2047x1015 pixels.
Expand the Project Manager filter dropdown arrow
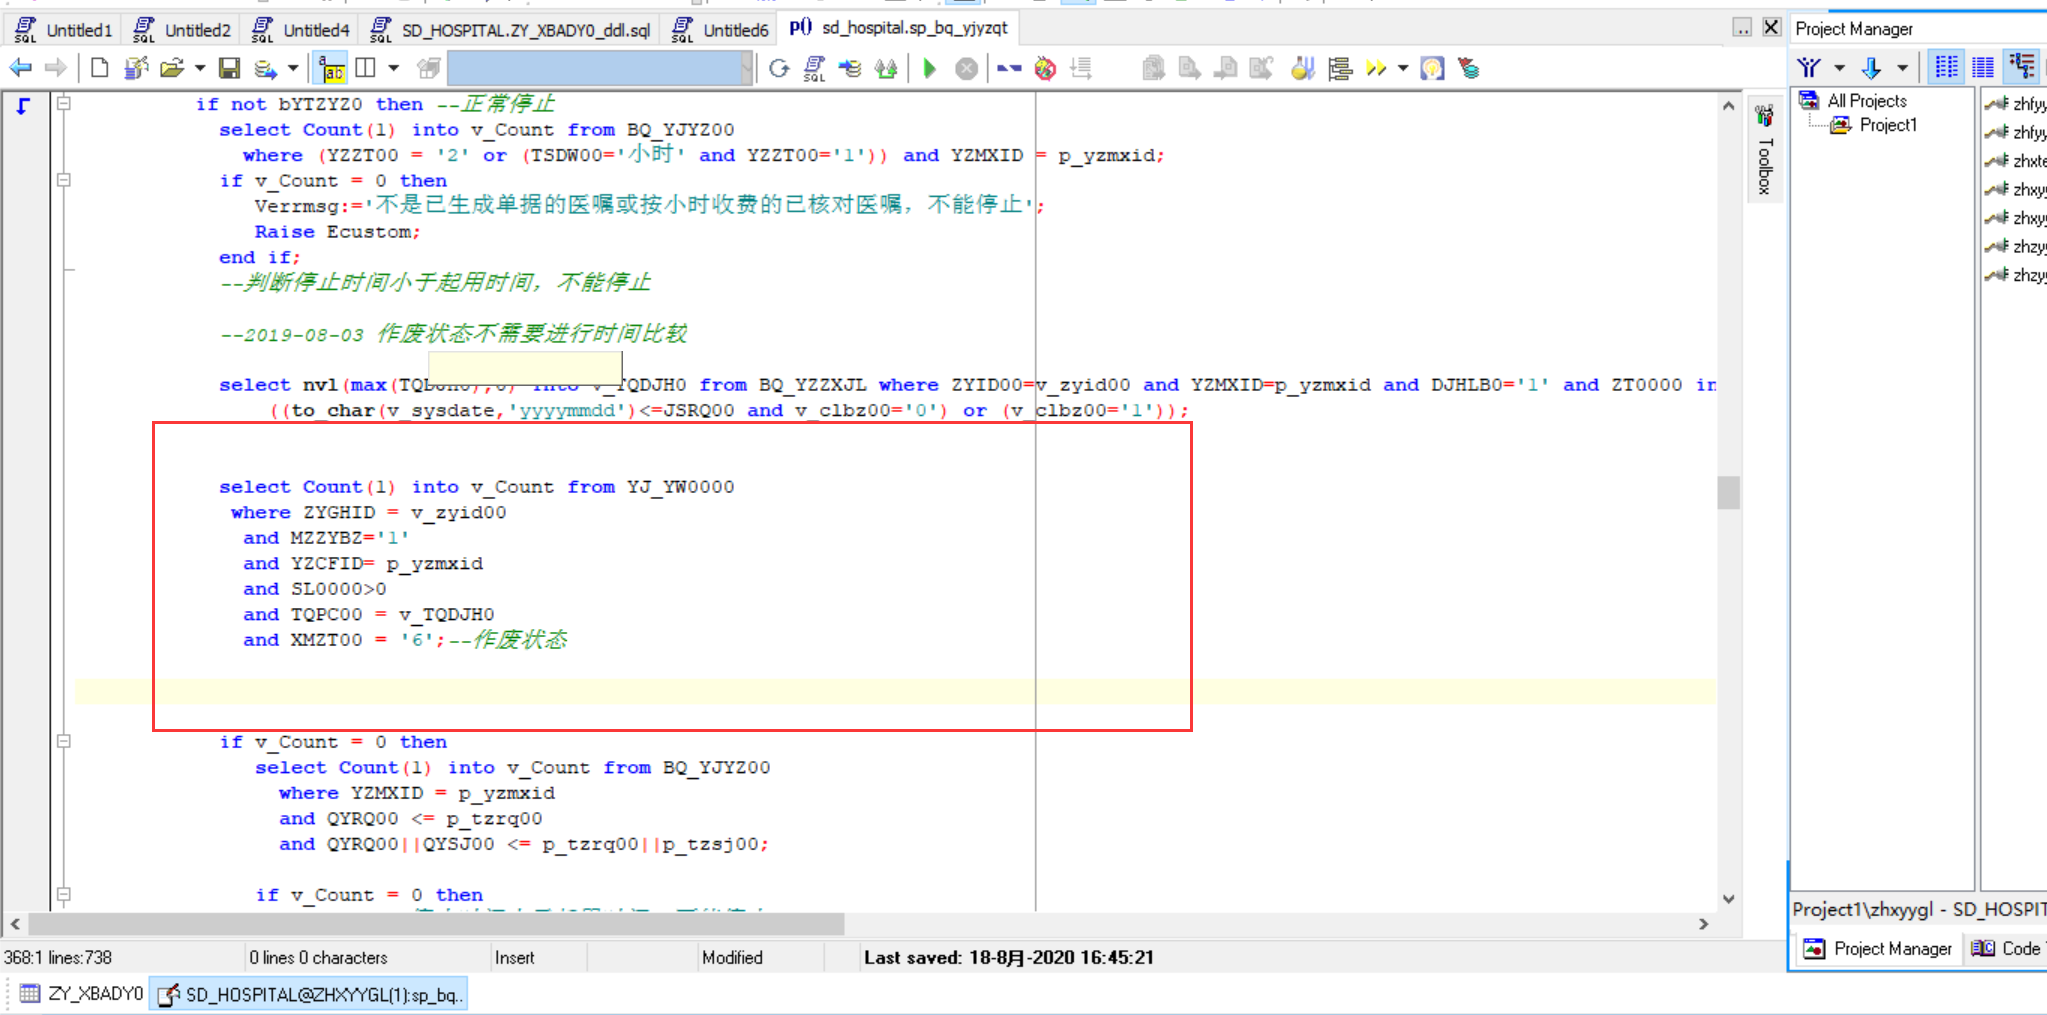(x=1839, y=68)
